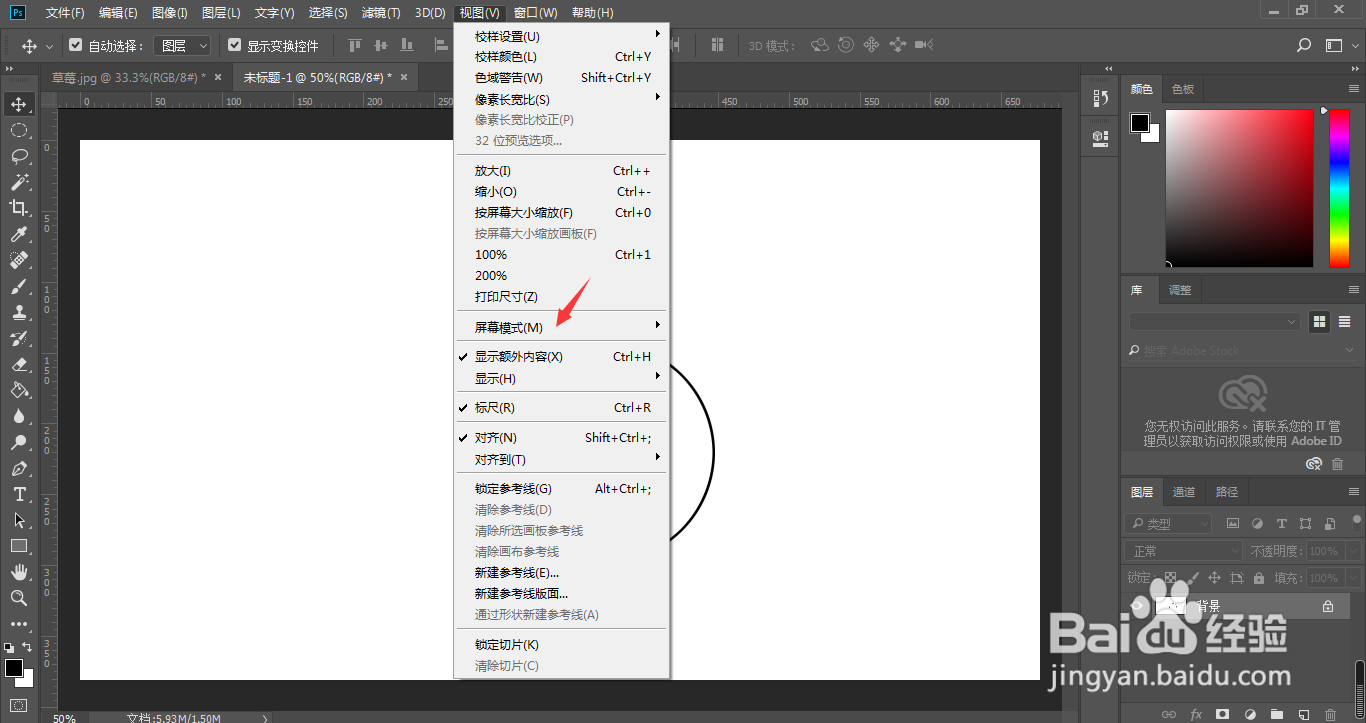Image resolution: width=1366 pixels, height=723 pixels.
Task: Switch to the 通道 panel tab
Action: pyautogui.click(x=1184, y=492)
